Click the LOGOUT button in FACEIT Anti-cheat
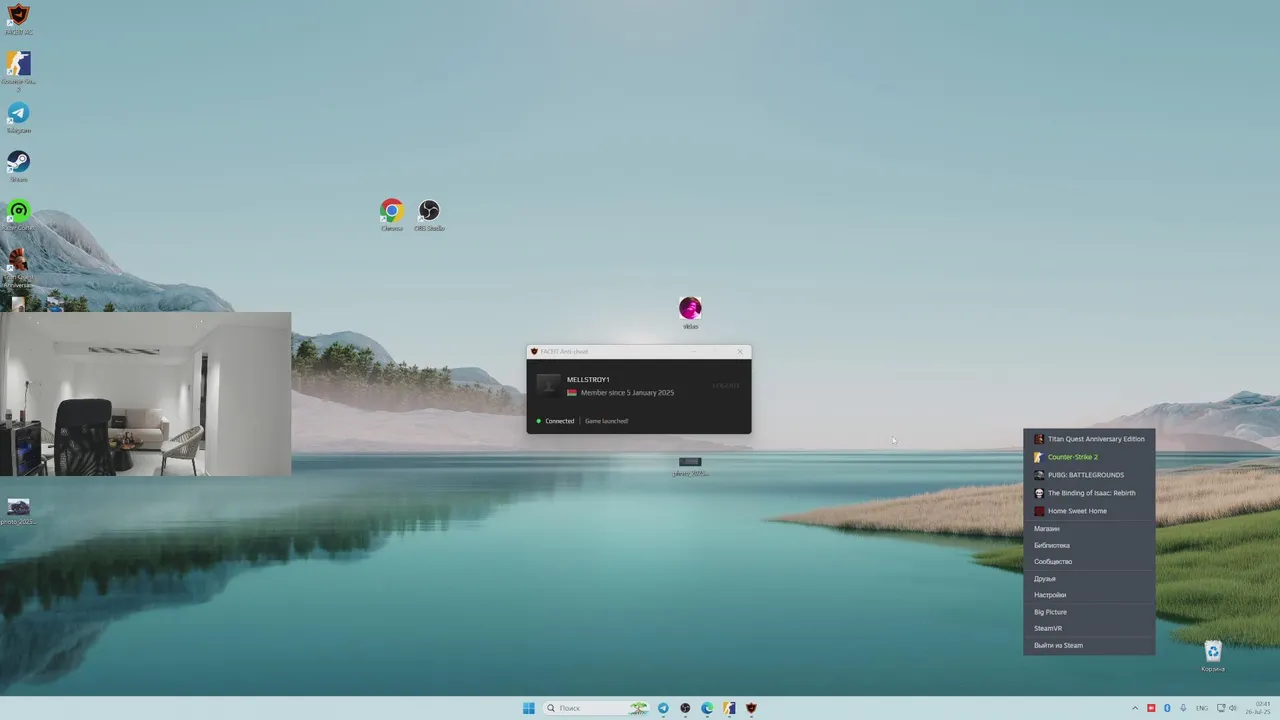 [726, 386]
